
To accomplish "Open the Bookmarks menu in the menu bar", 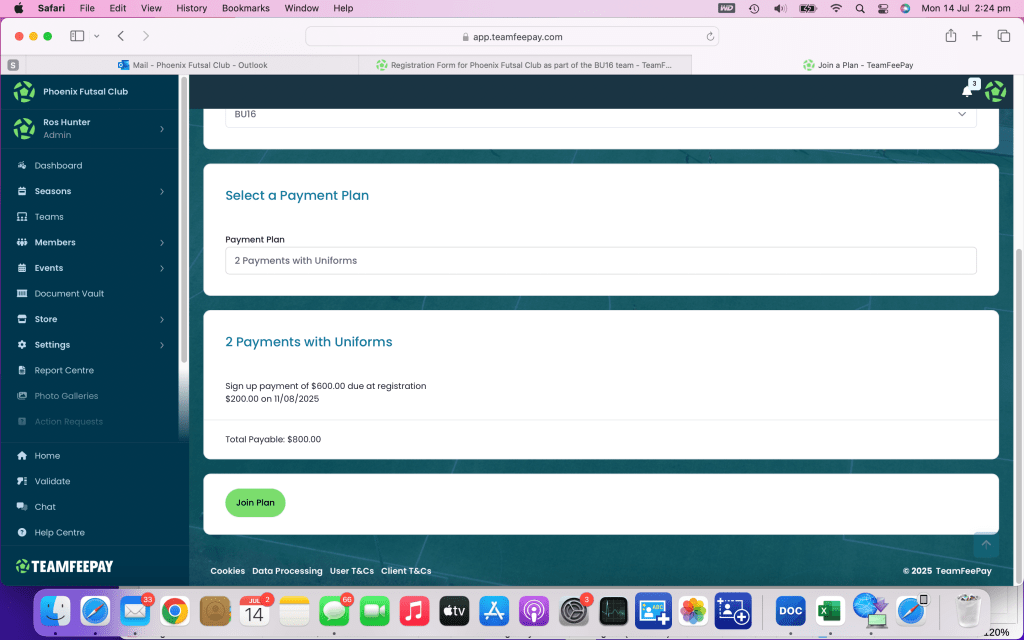I will [246, 8].
